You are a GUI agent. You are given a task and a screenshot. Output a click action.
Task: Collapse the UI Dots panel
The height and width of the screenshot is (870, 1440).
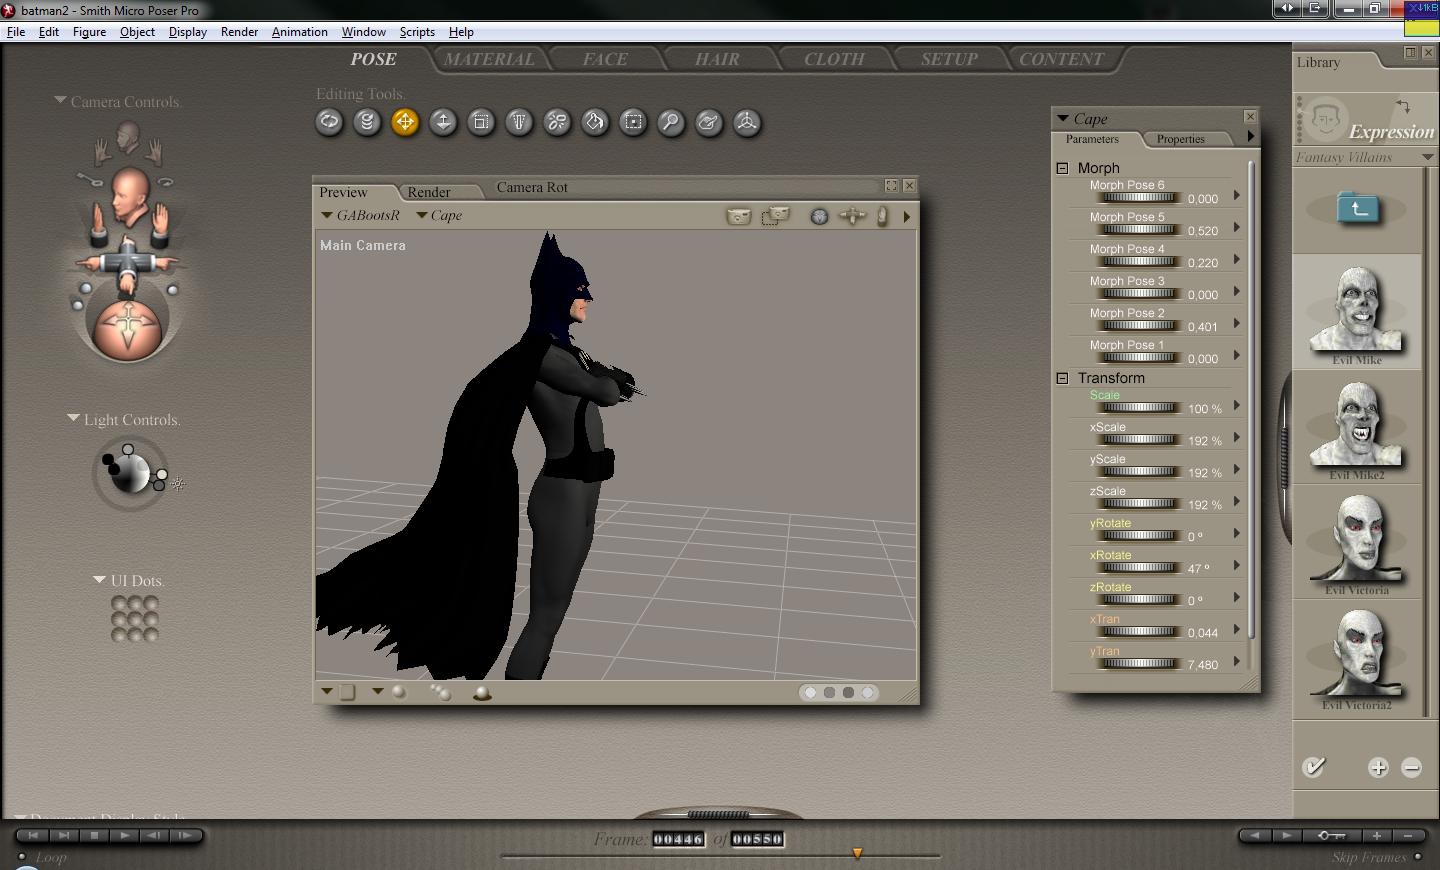pos(99,579)
